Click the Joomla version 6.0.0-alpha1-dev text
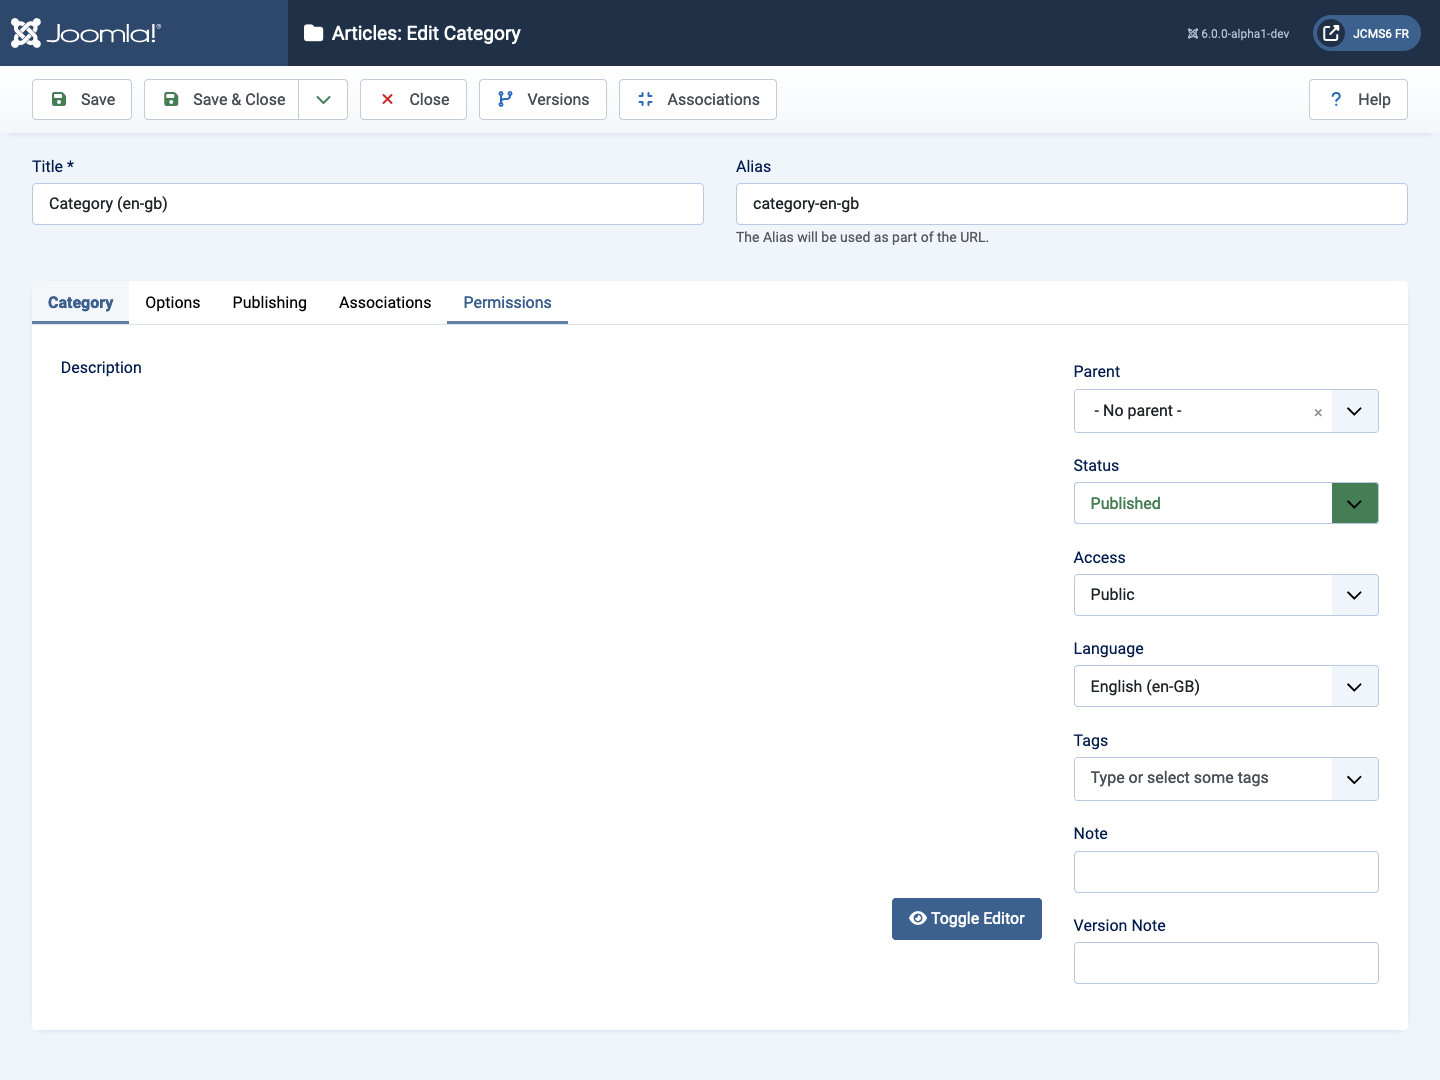 point(1238,34)
